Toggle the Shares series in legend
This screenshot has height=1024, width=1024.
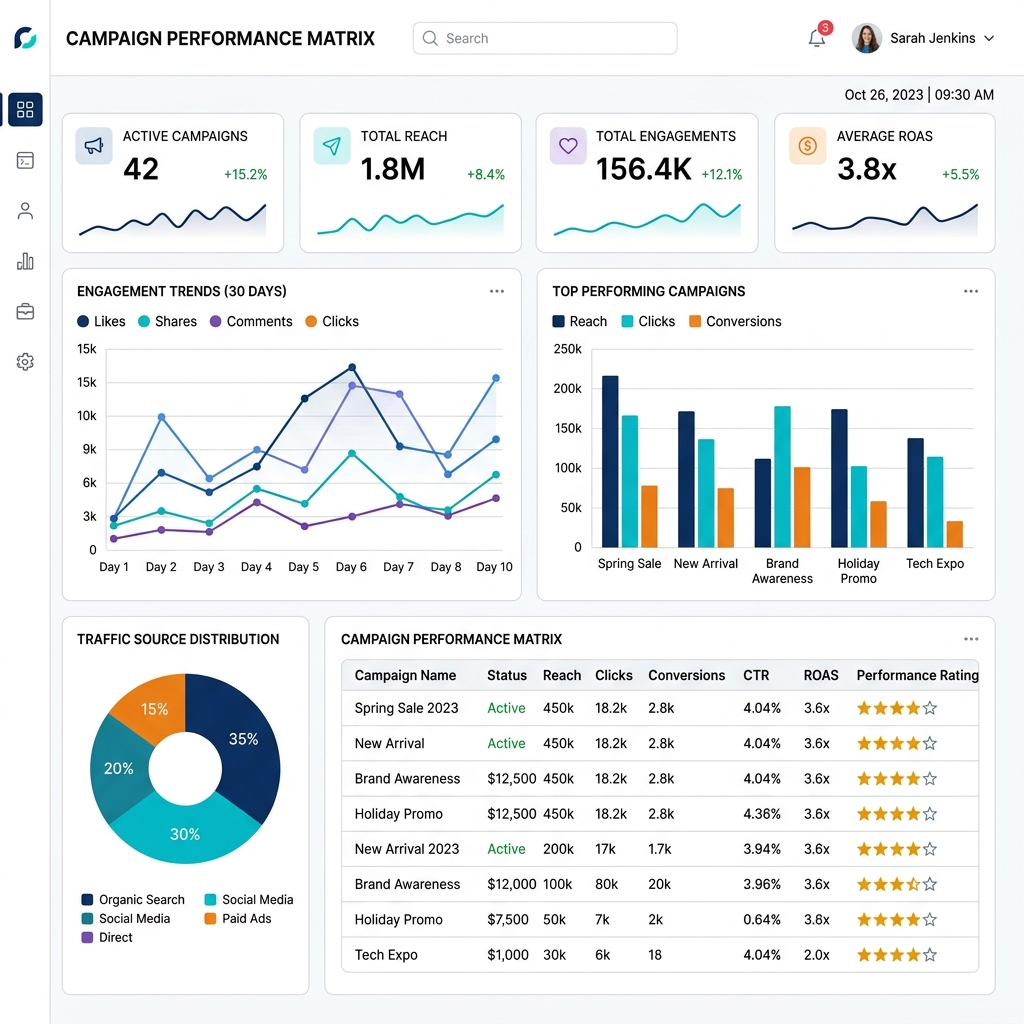(167, 321)
